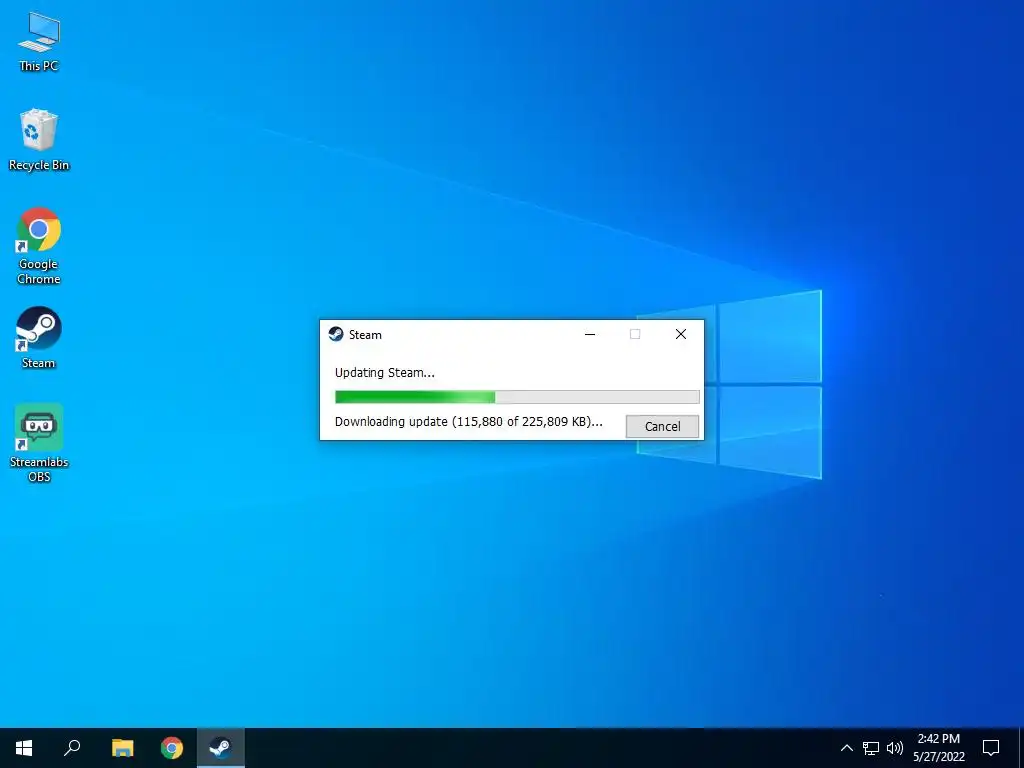The width and height of the screenshot is (1024, 768).
Task: Minimize the Steam update dialog
Action: pos(590,334)
